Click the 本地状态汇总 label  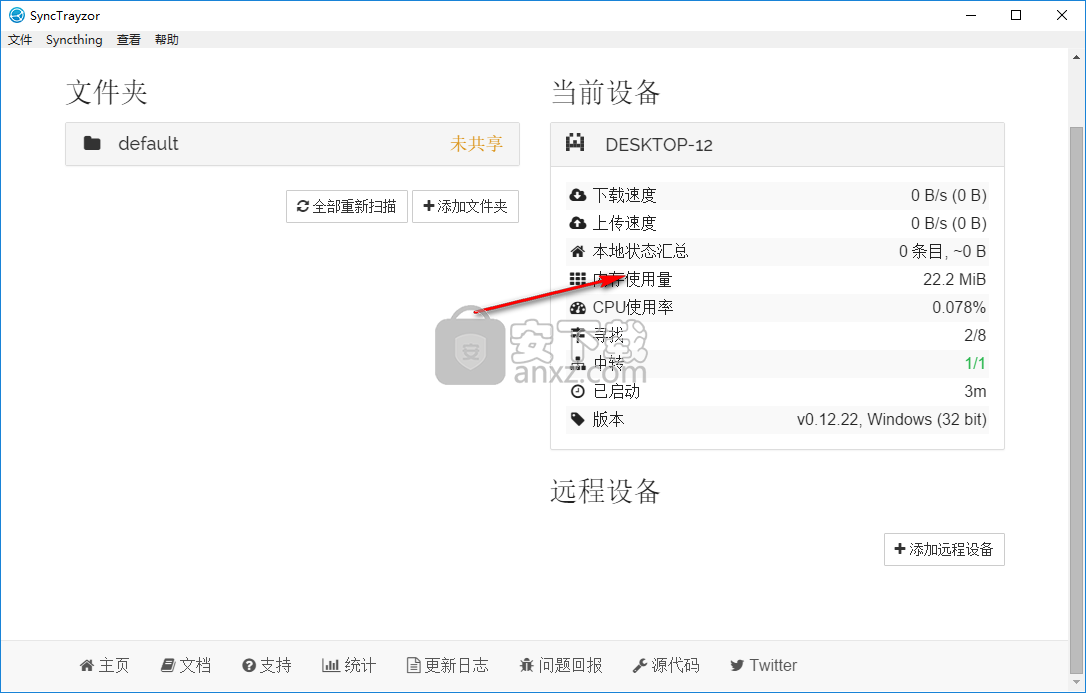point(641,251)
